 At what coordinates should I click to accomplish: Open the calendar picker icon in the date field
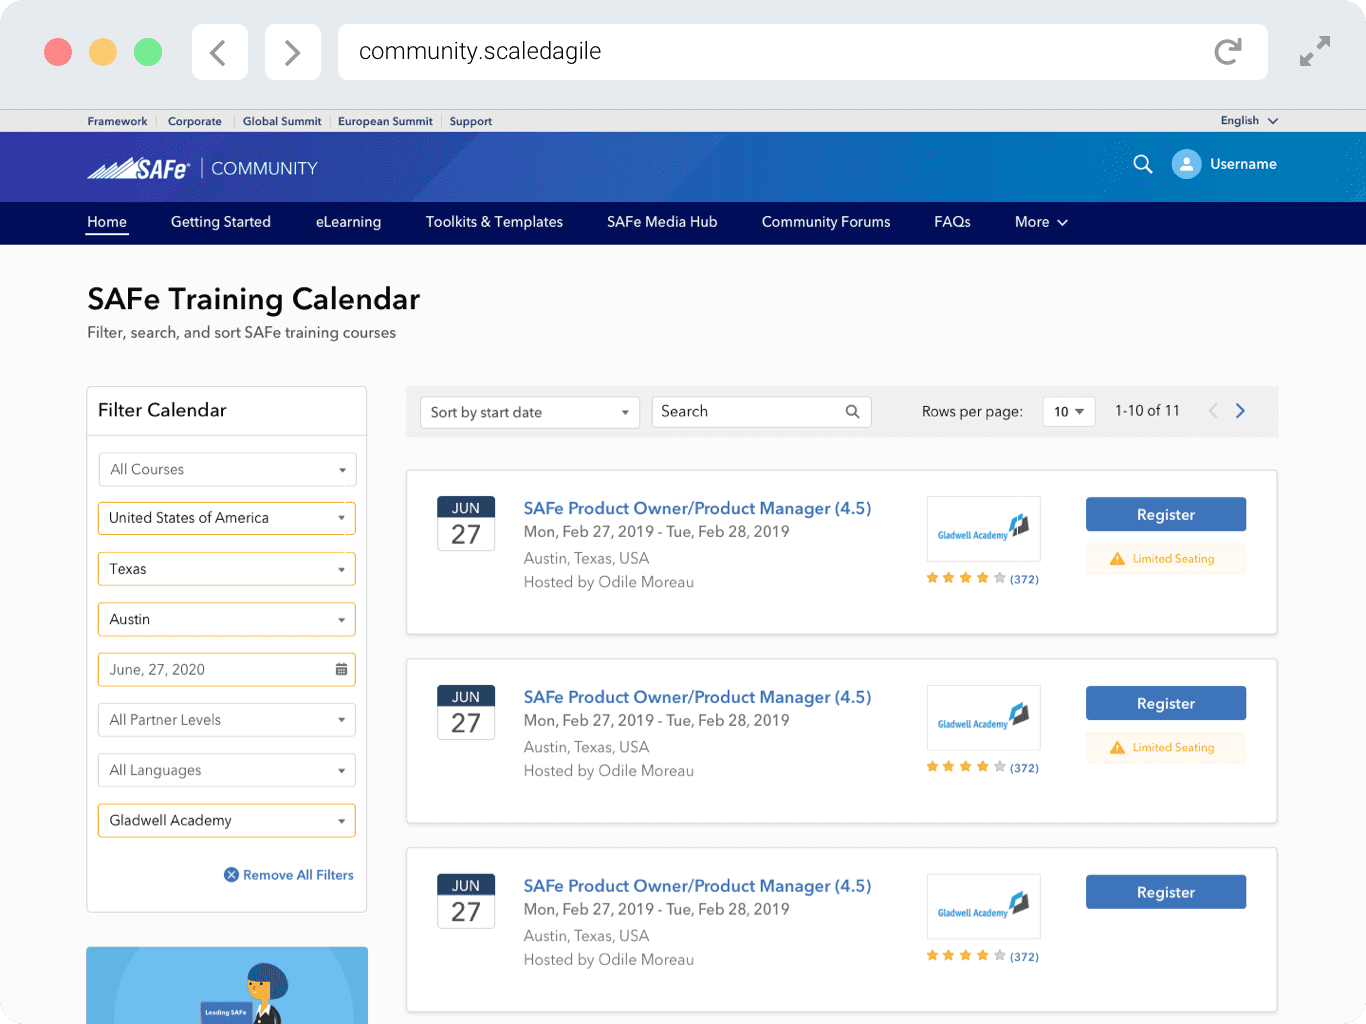pyautogui.click(x=341, y=670)
